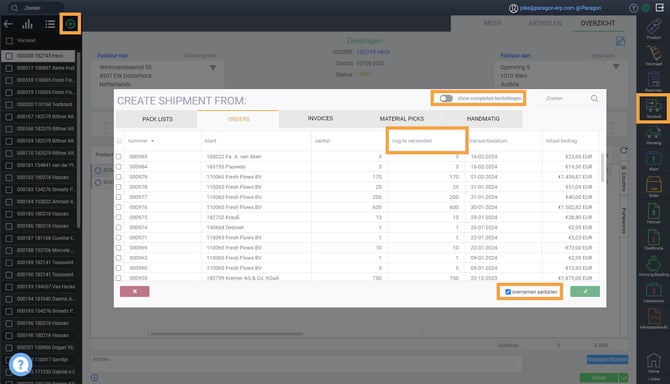Toggle show completed bestellingen switch
Viewport: 670px width, 384px height.
(446, 99)
